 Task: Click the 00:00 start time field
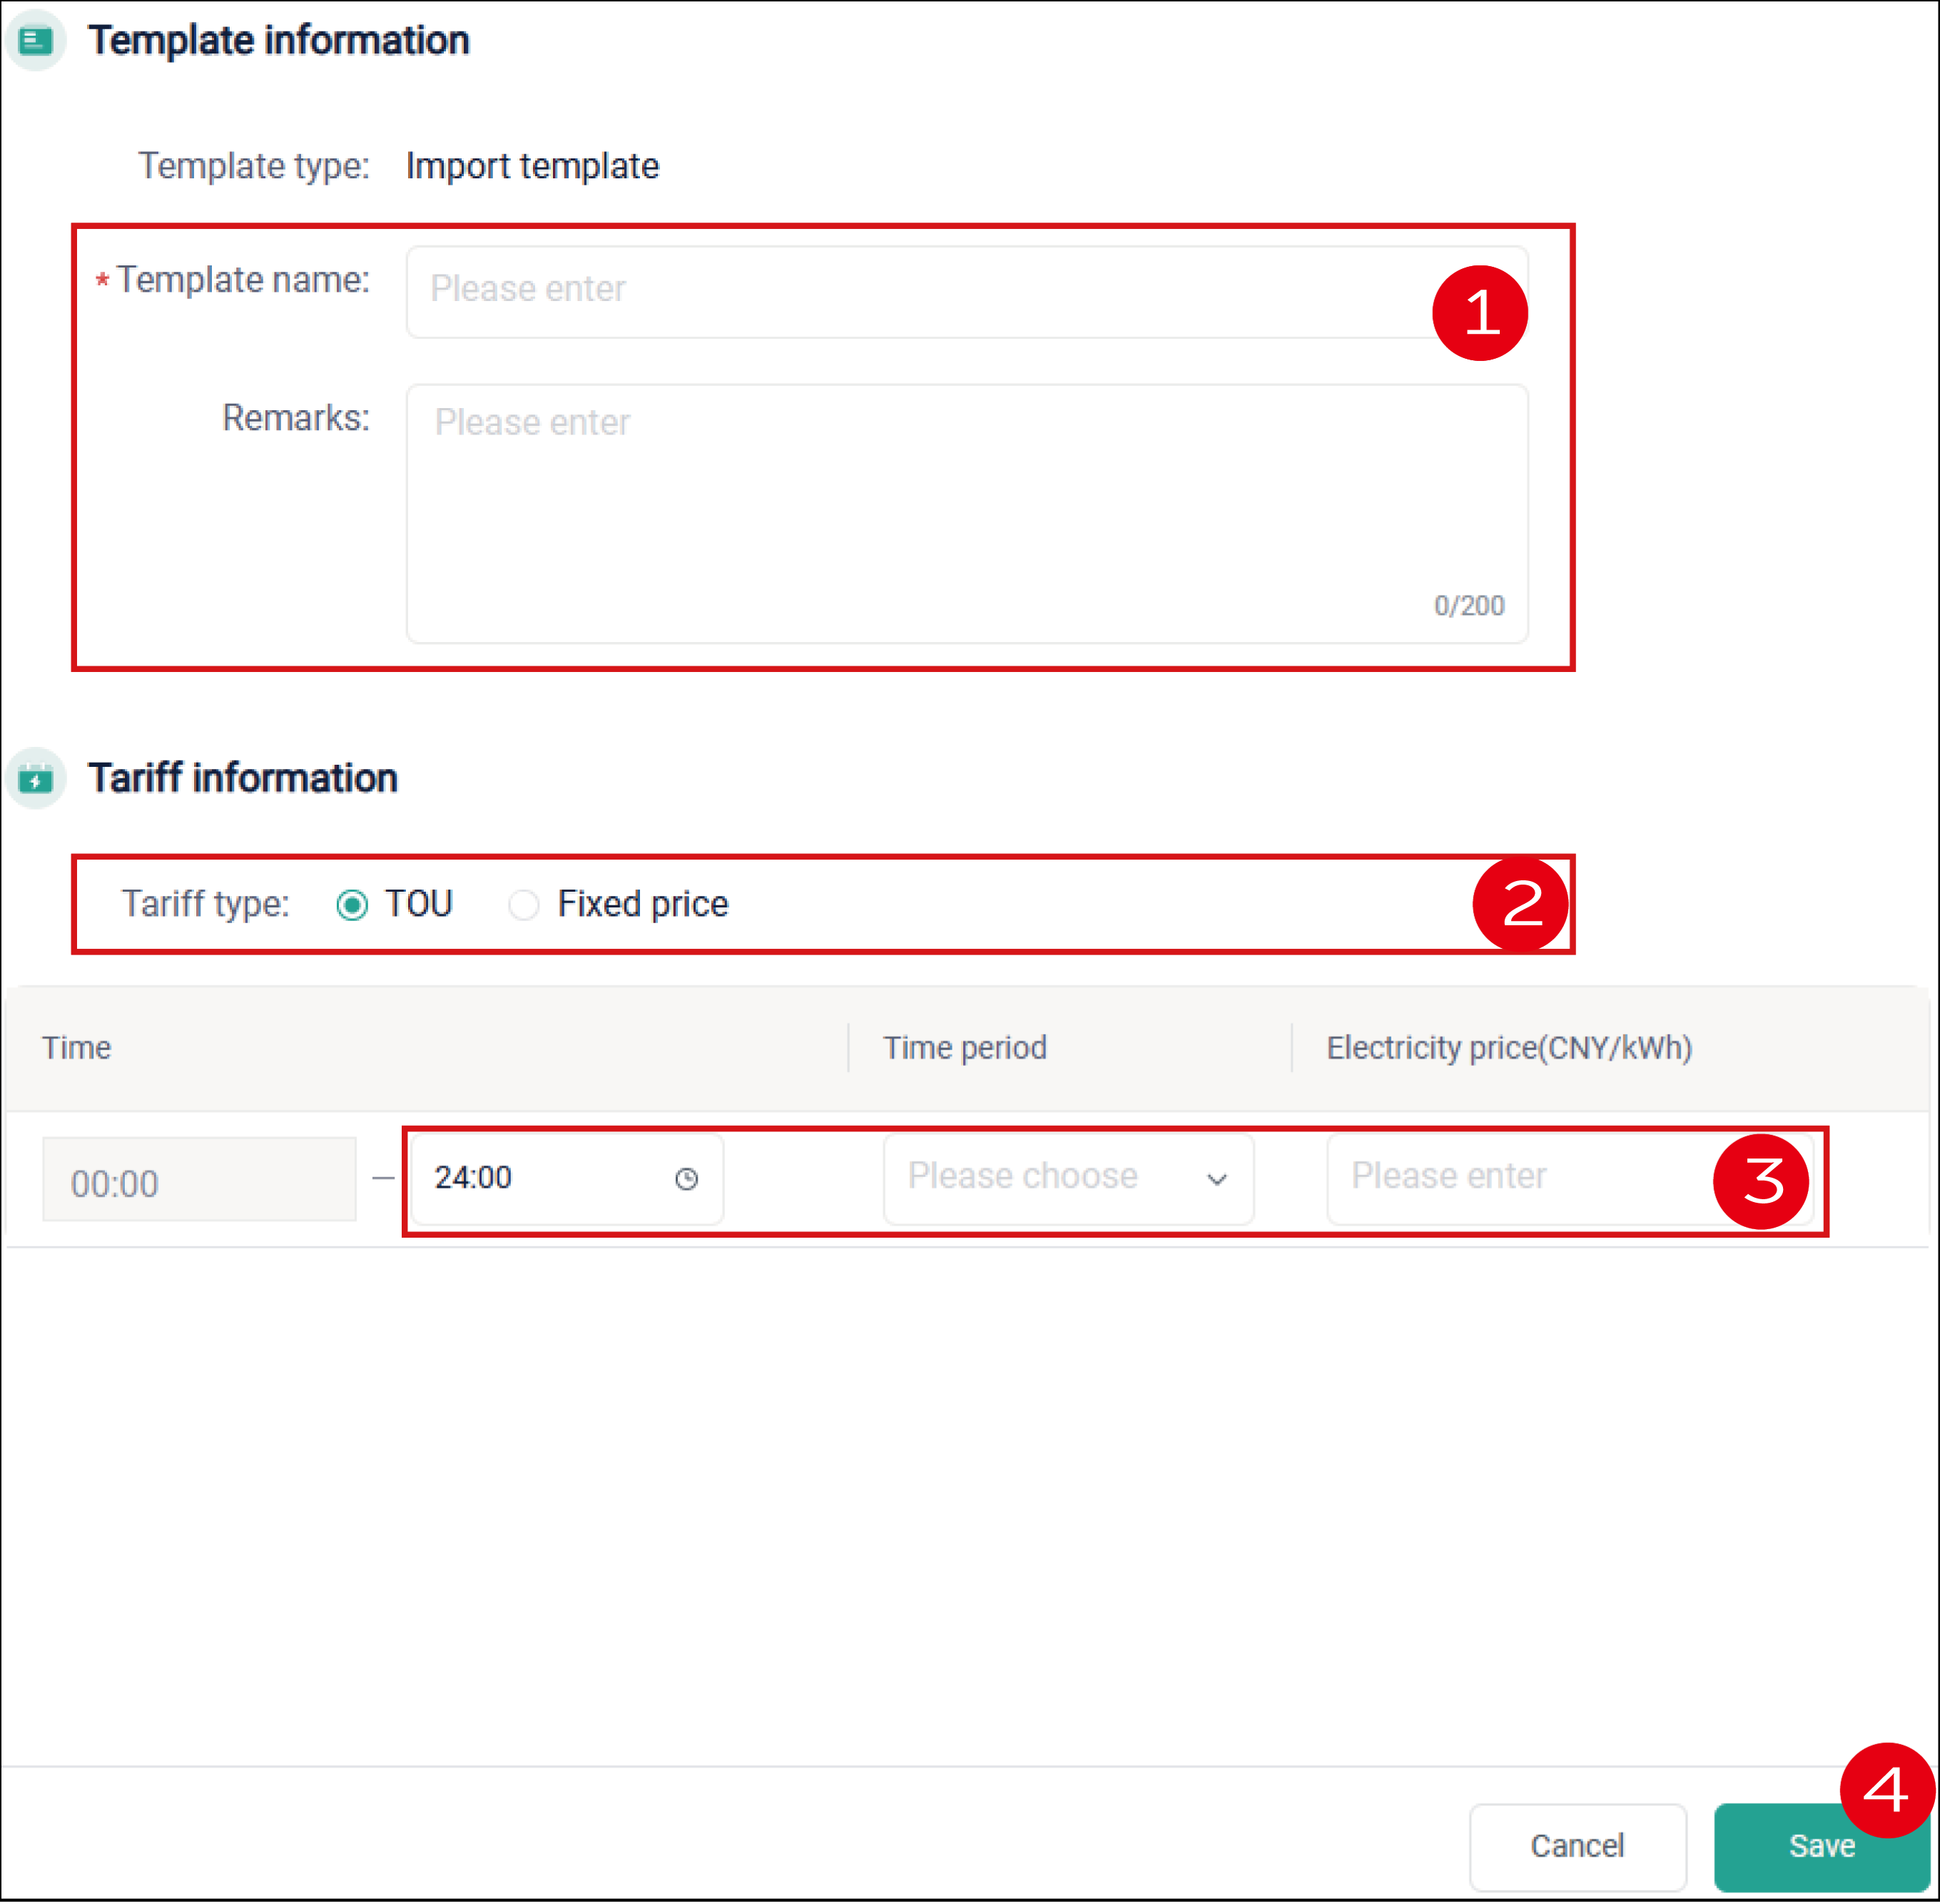[198, 1181]
